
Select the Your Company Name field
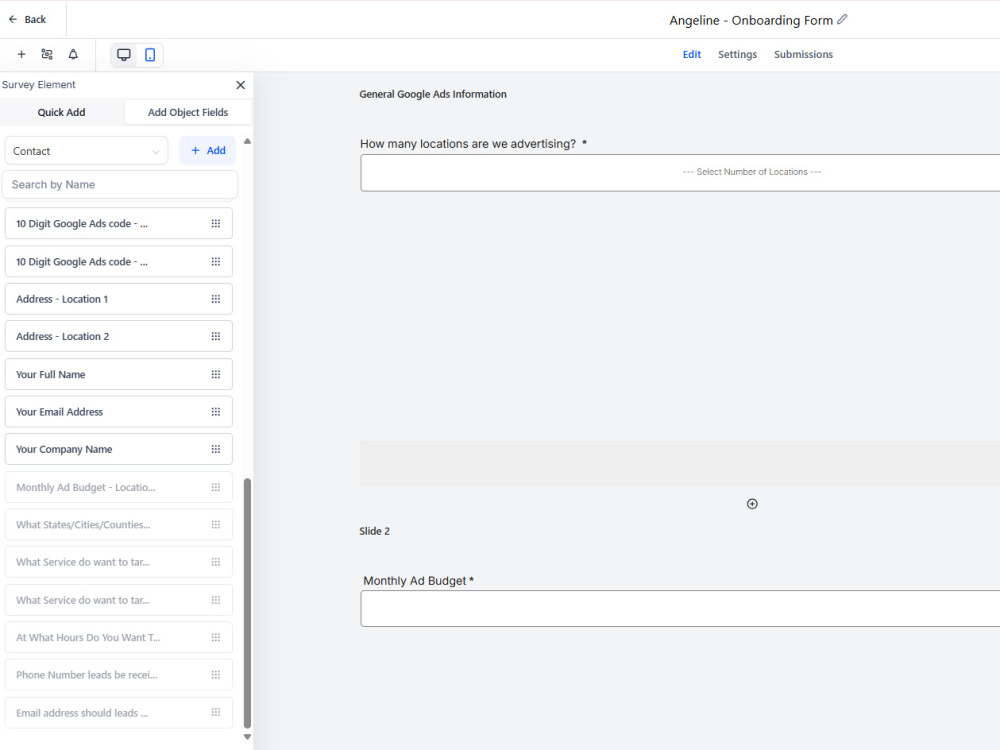tap(119, 449)
